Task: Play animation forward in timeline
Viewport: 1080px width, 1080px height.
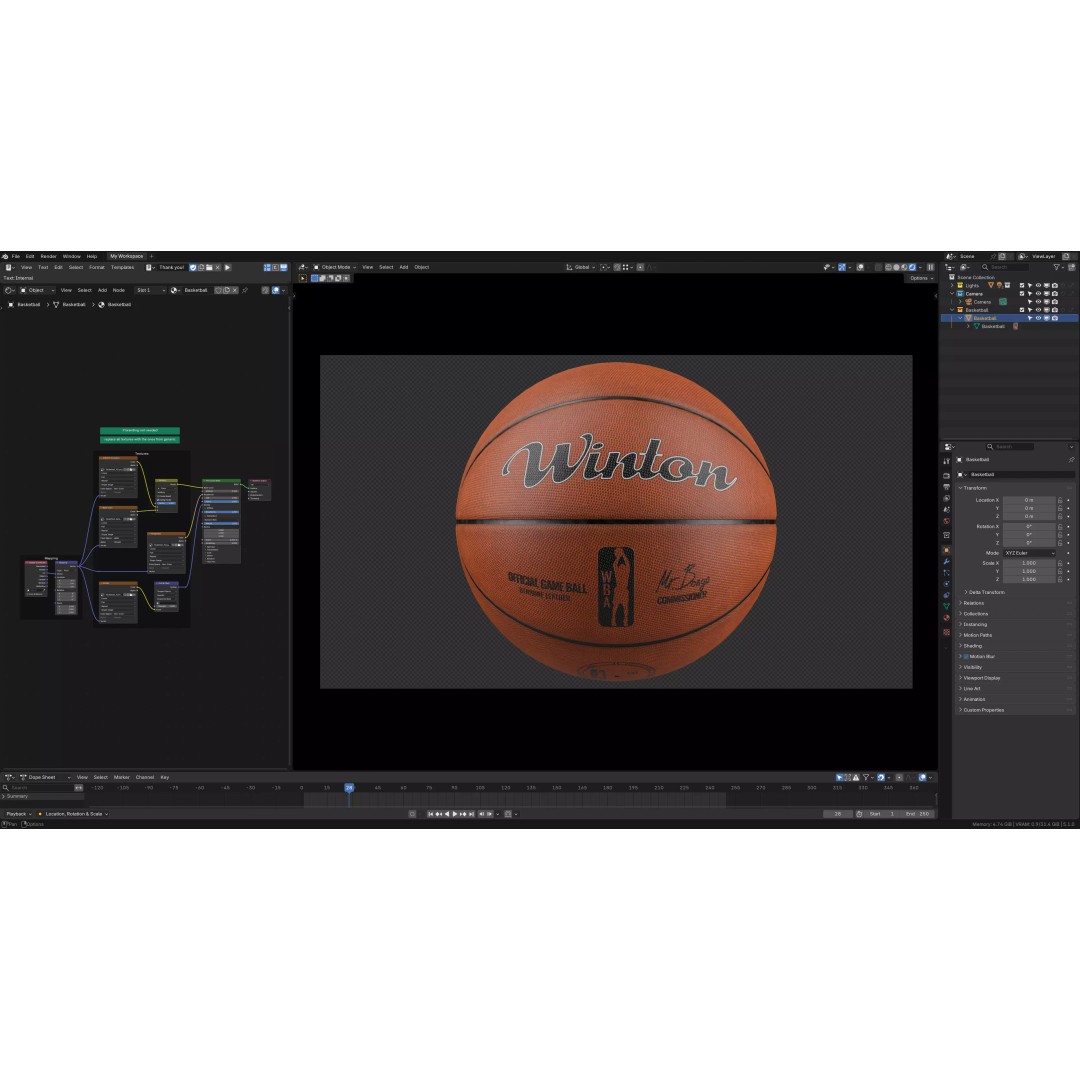Action: pyautogui.click(x=455, y=814)
